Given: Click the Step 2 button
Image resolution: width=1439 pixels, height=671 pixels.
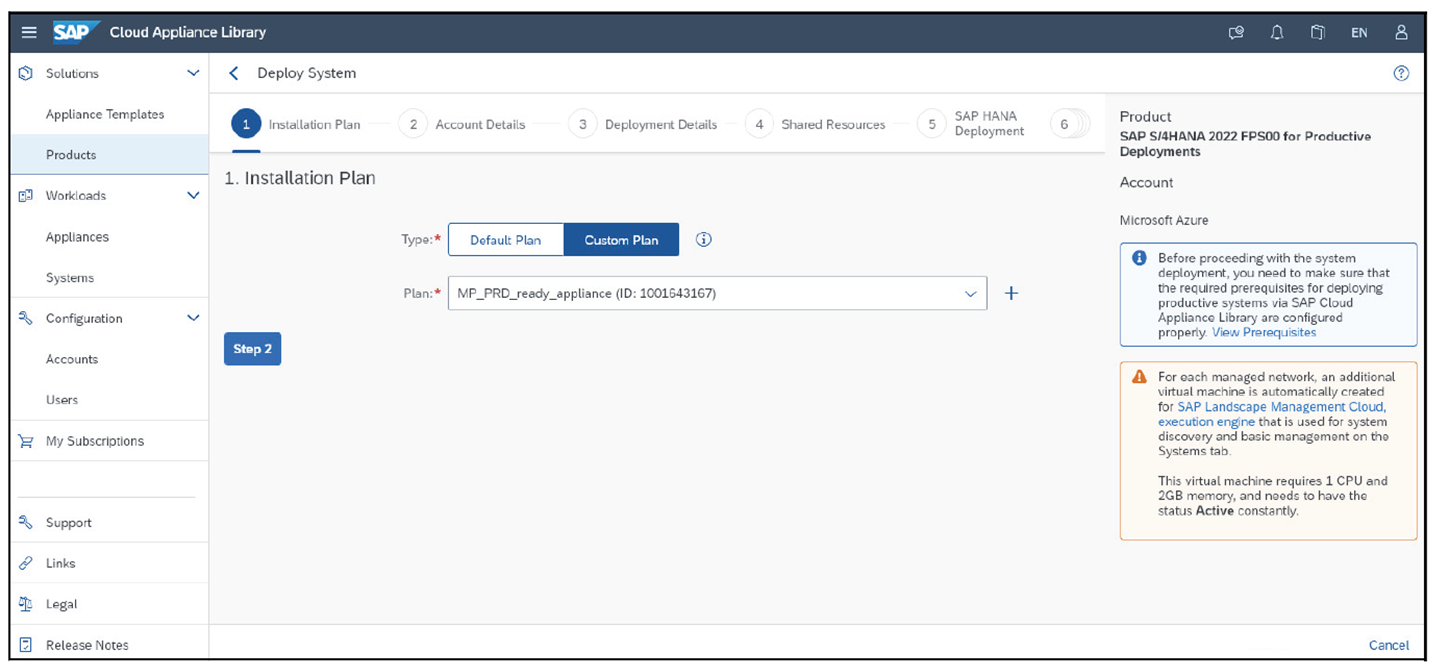Looking at the screenshot, I should pyautogui.click(x=252, y=348).
